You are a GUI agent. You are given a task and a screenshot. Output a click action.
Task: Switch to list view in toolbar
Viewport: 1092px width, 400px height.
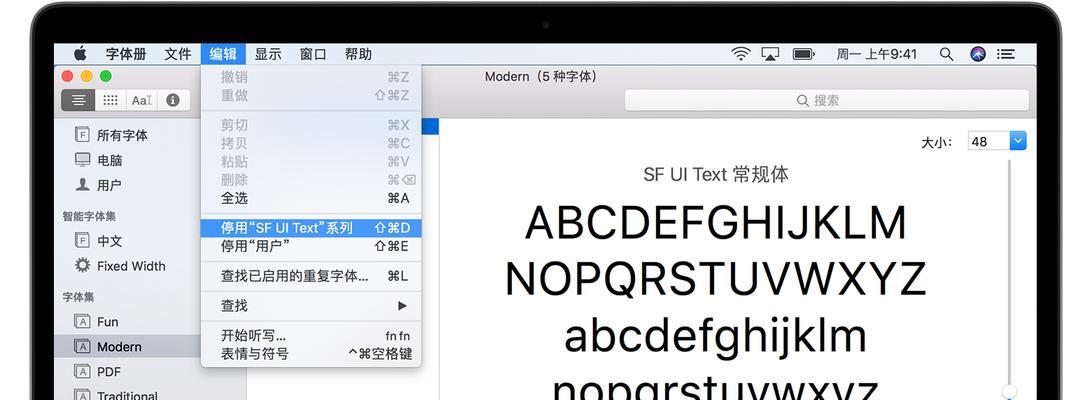(x=78, y=100)
